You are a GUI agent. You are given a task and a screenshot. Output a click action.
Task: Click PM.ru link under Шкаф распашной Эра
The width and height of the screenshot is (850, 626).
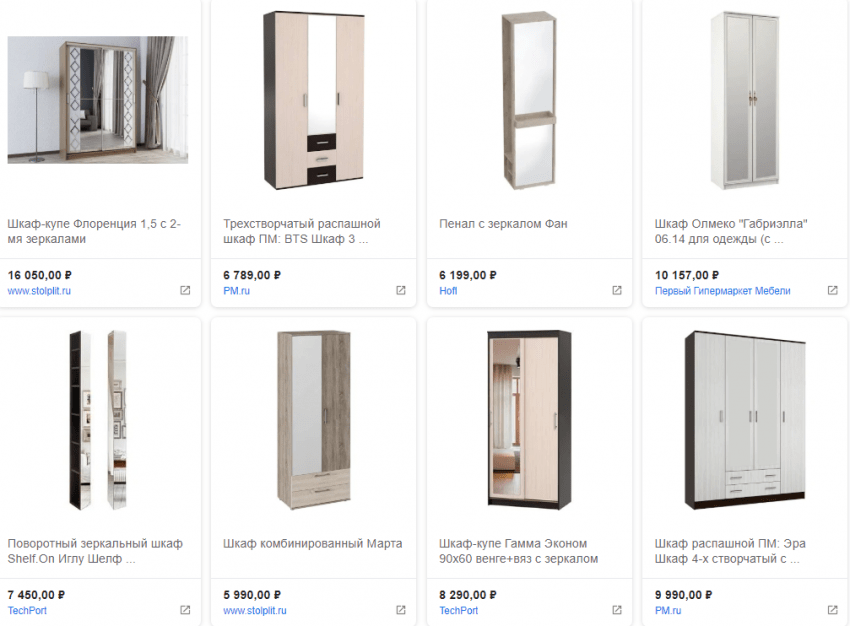click(667, 610)
